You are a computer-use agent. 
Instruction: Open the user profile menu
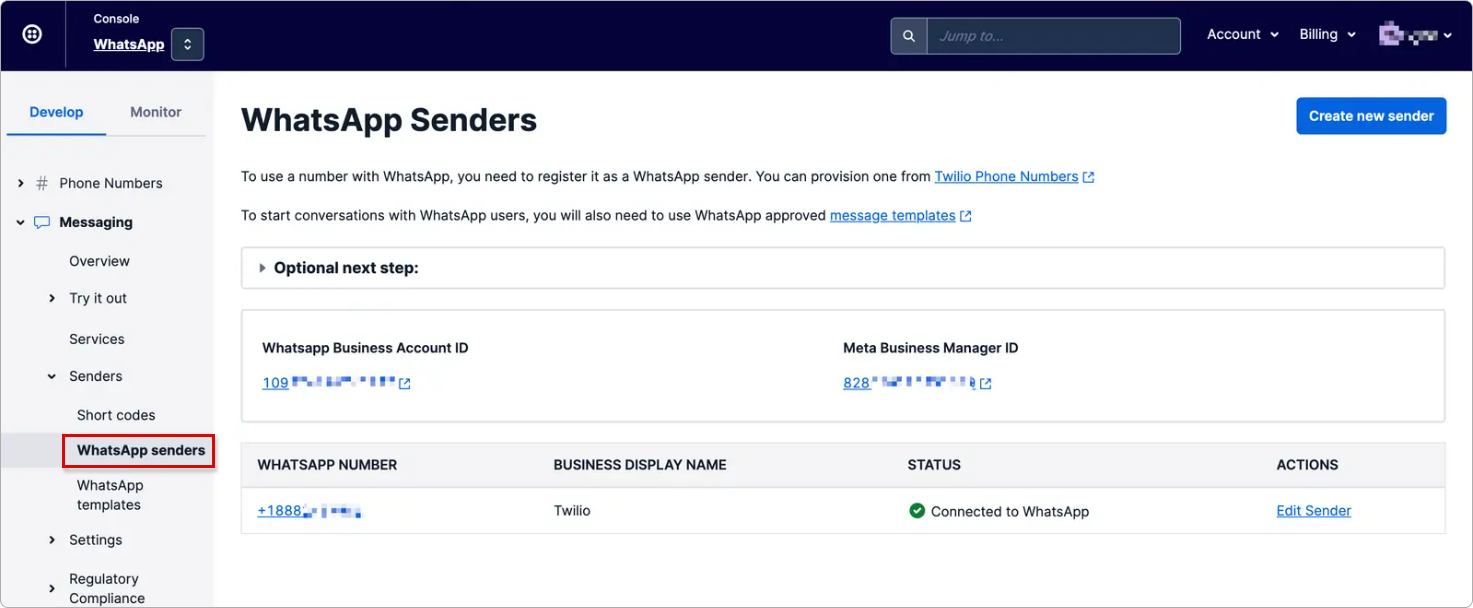point(1415,35)
